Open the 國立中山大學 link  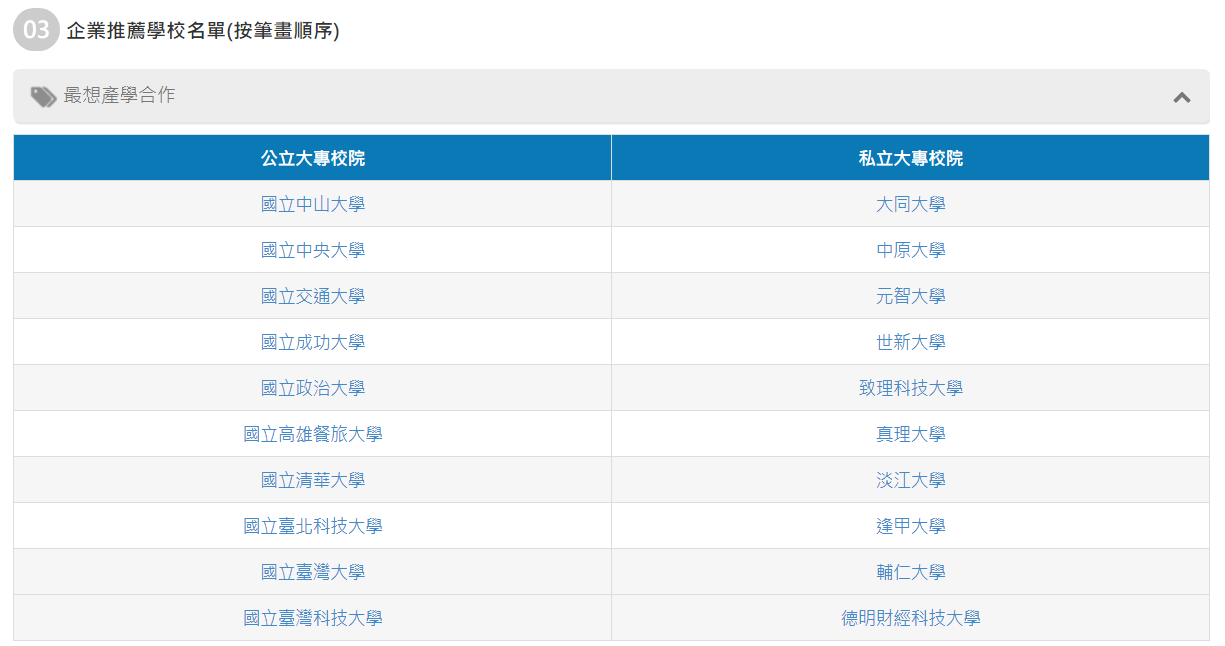(x=313, y=204)
